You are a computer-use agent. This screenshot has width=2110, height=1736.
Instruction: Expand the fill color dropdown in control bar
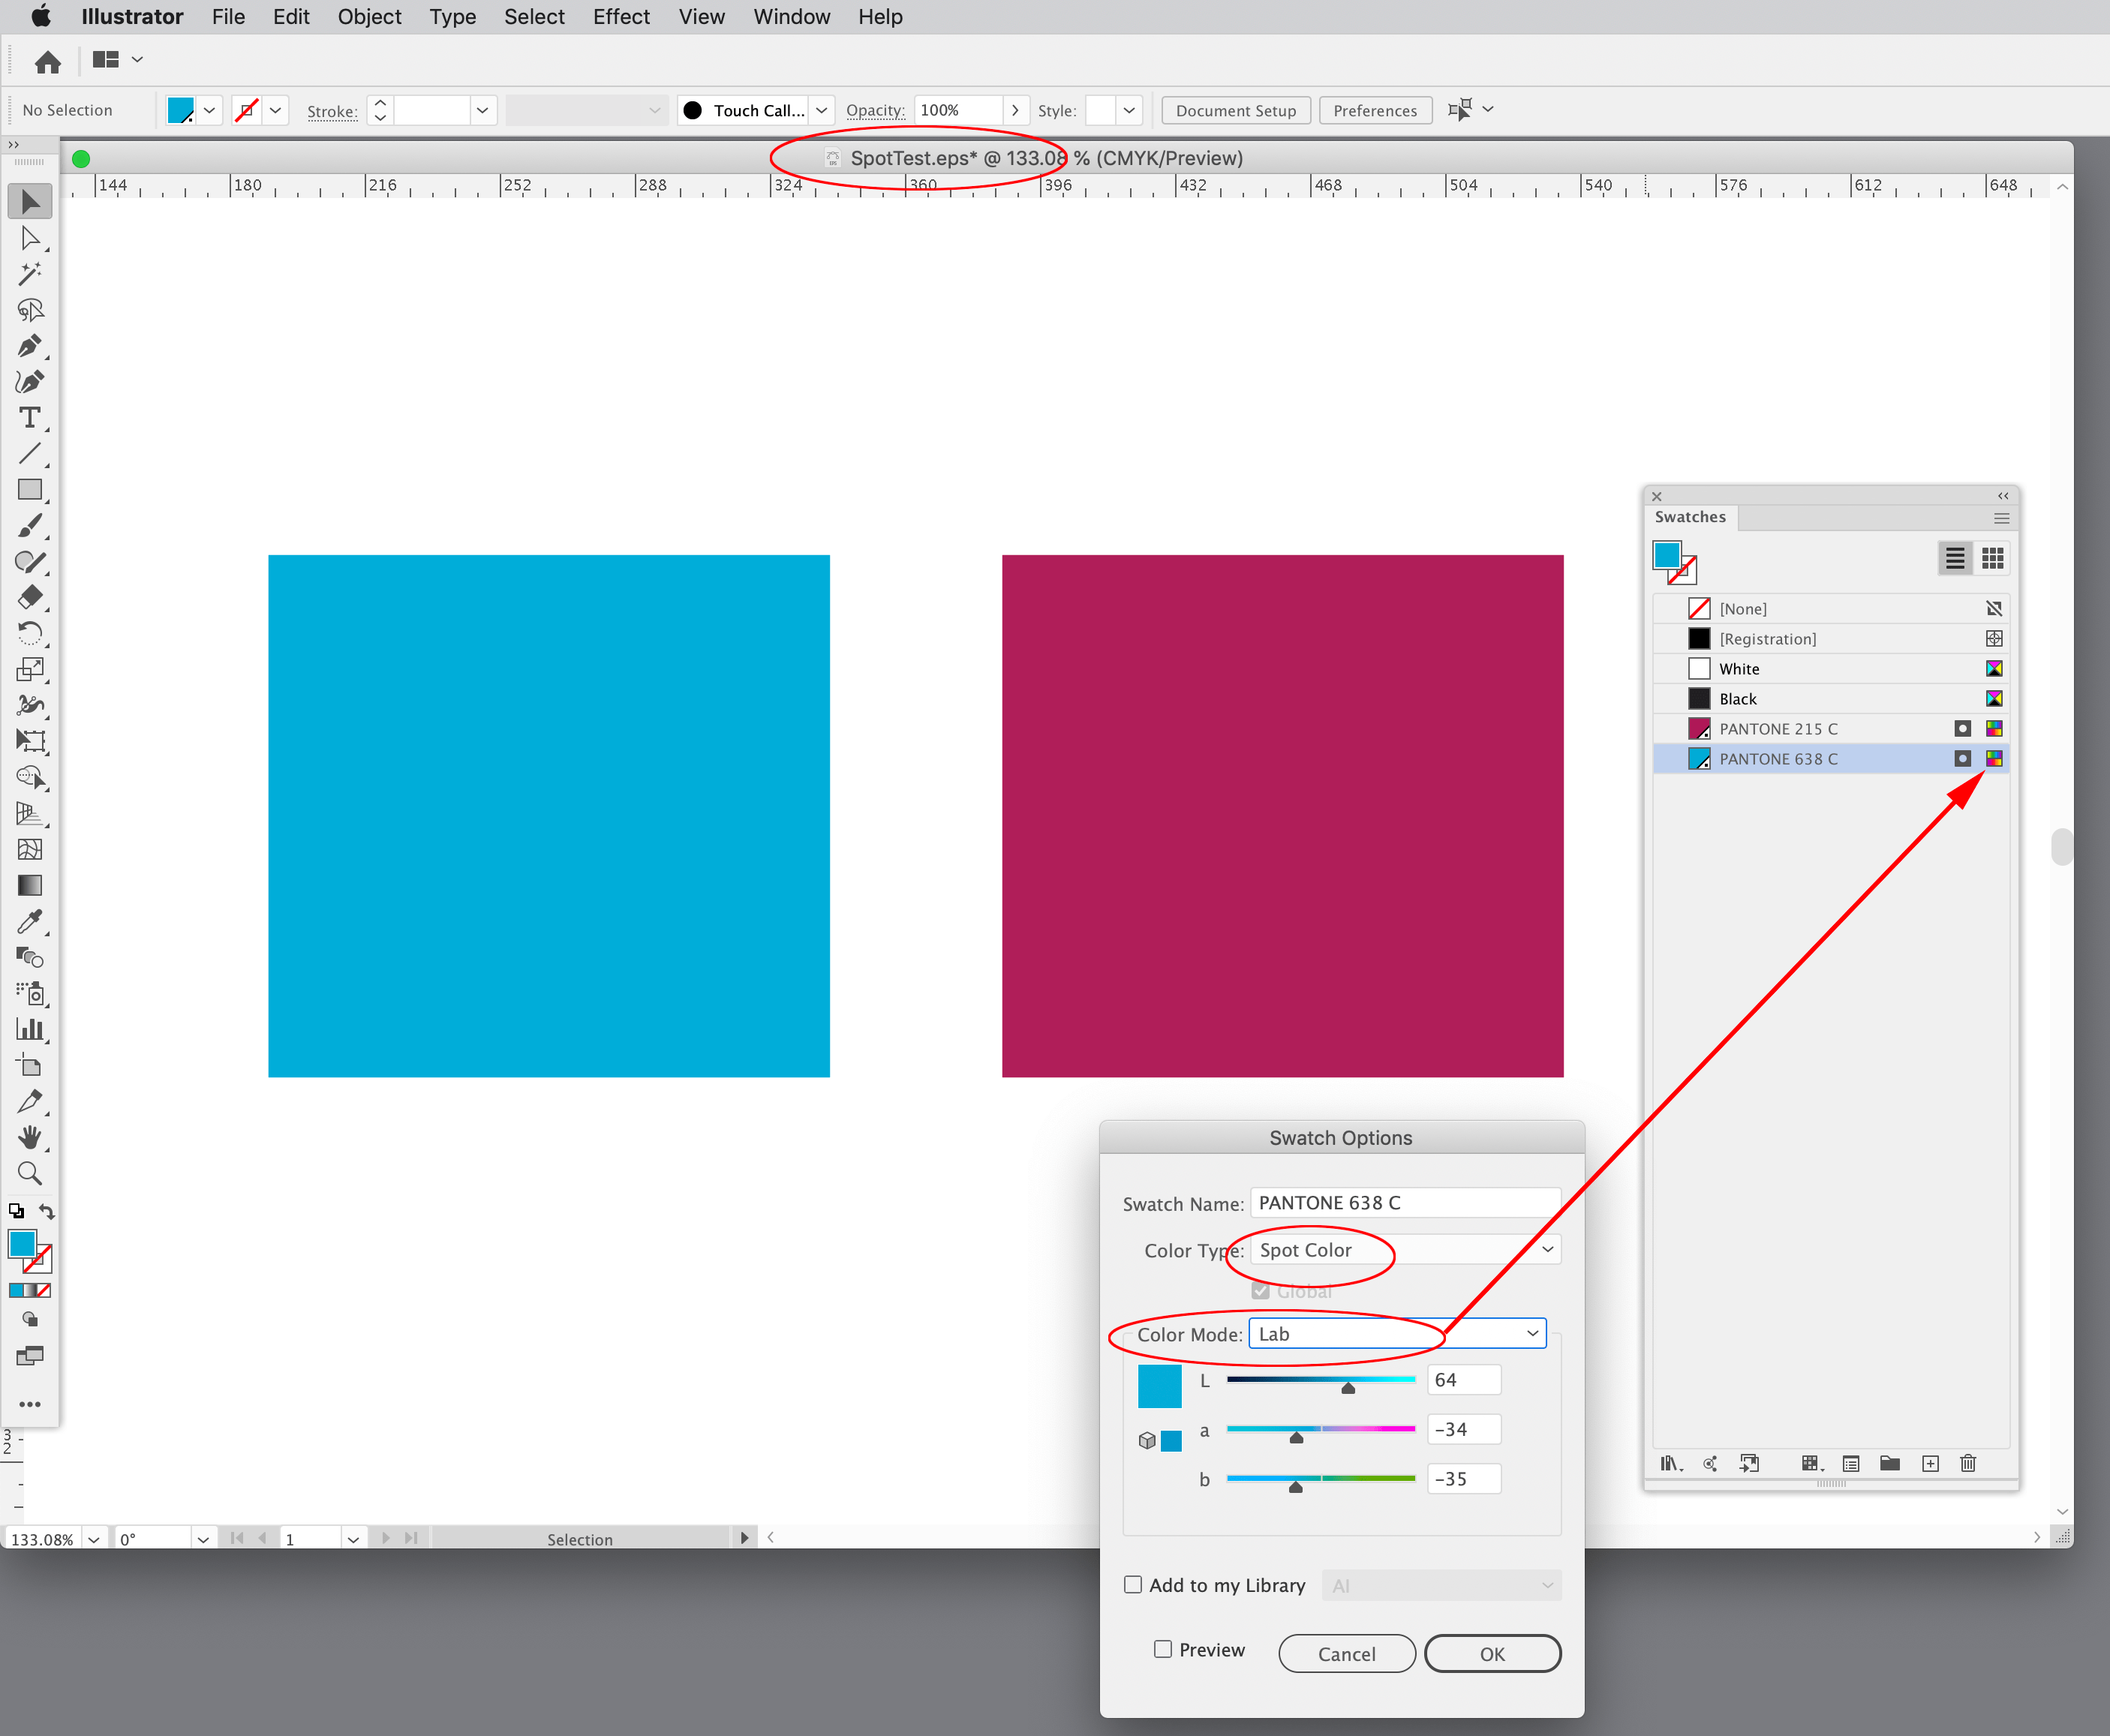209,110
